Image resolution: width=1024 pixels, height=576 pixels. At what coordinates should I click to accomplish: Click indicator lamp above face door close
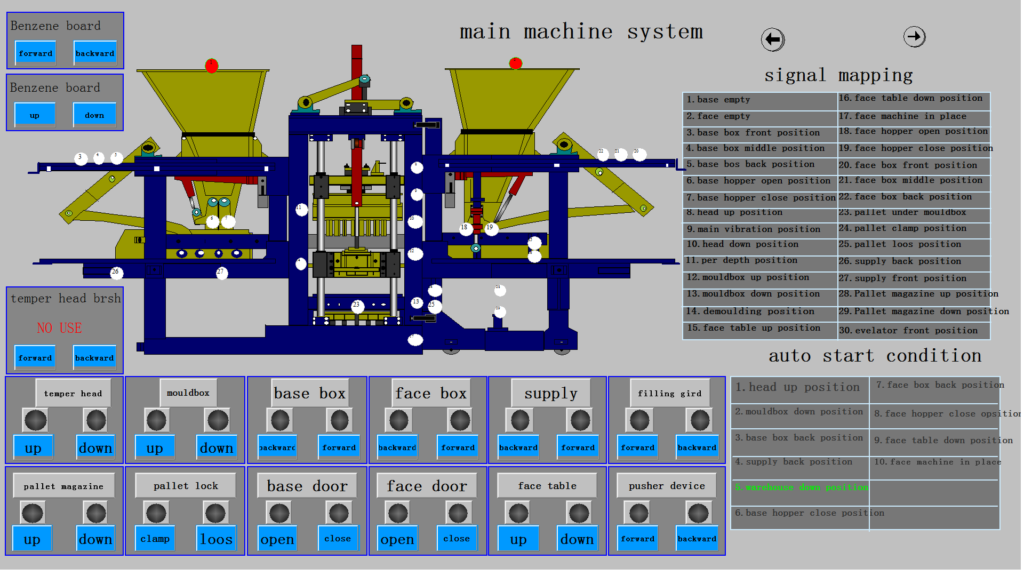(458, 513)
